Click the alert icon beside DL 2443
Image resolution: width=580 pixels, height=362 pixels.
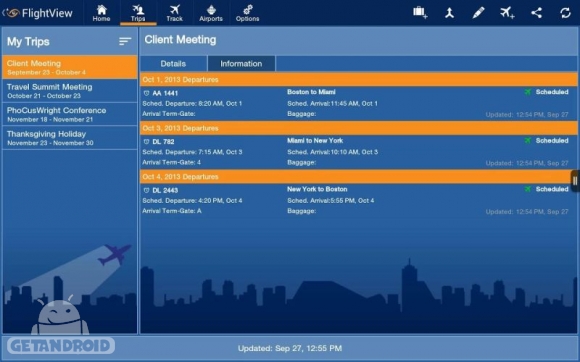[x=146, y=190]
